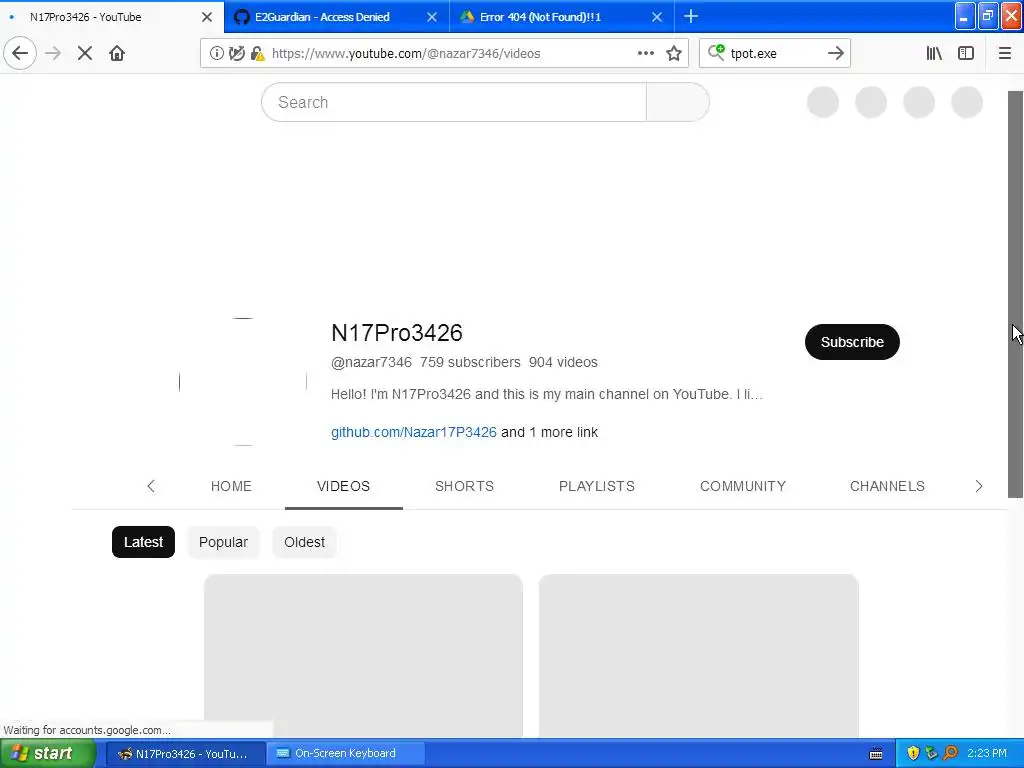
Task: Open the github.com/Nazar17P3426 link
Action: pyautogui.click(x=413, y=432)
